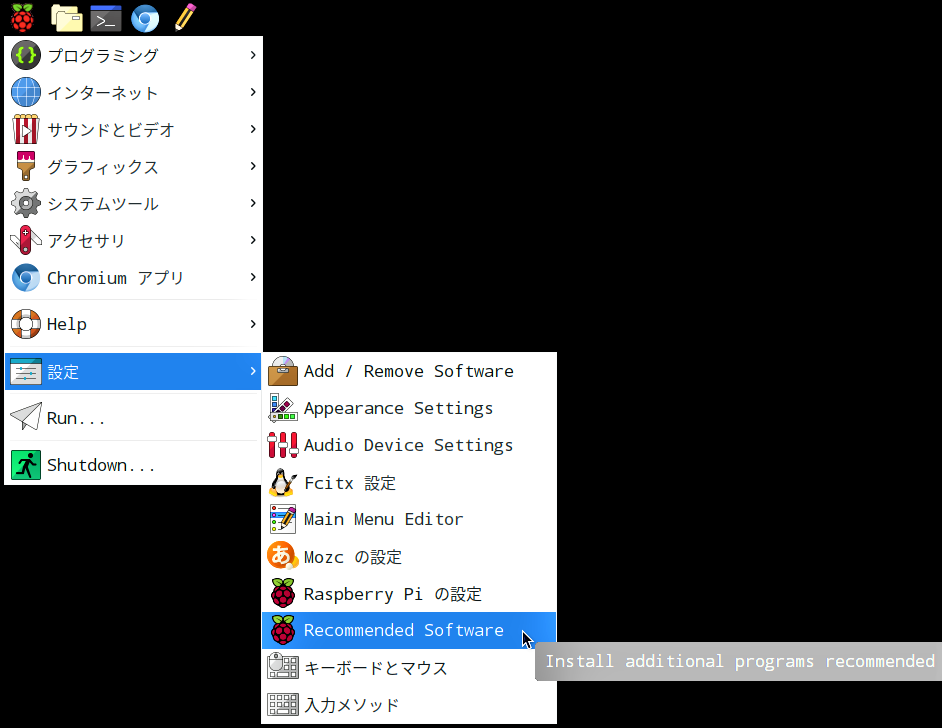942x728 pixels.
Task: Click the キーボードとマウス keyboard-mouse icon
Action: point(283,667)
